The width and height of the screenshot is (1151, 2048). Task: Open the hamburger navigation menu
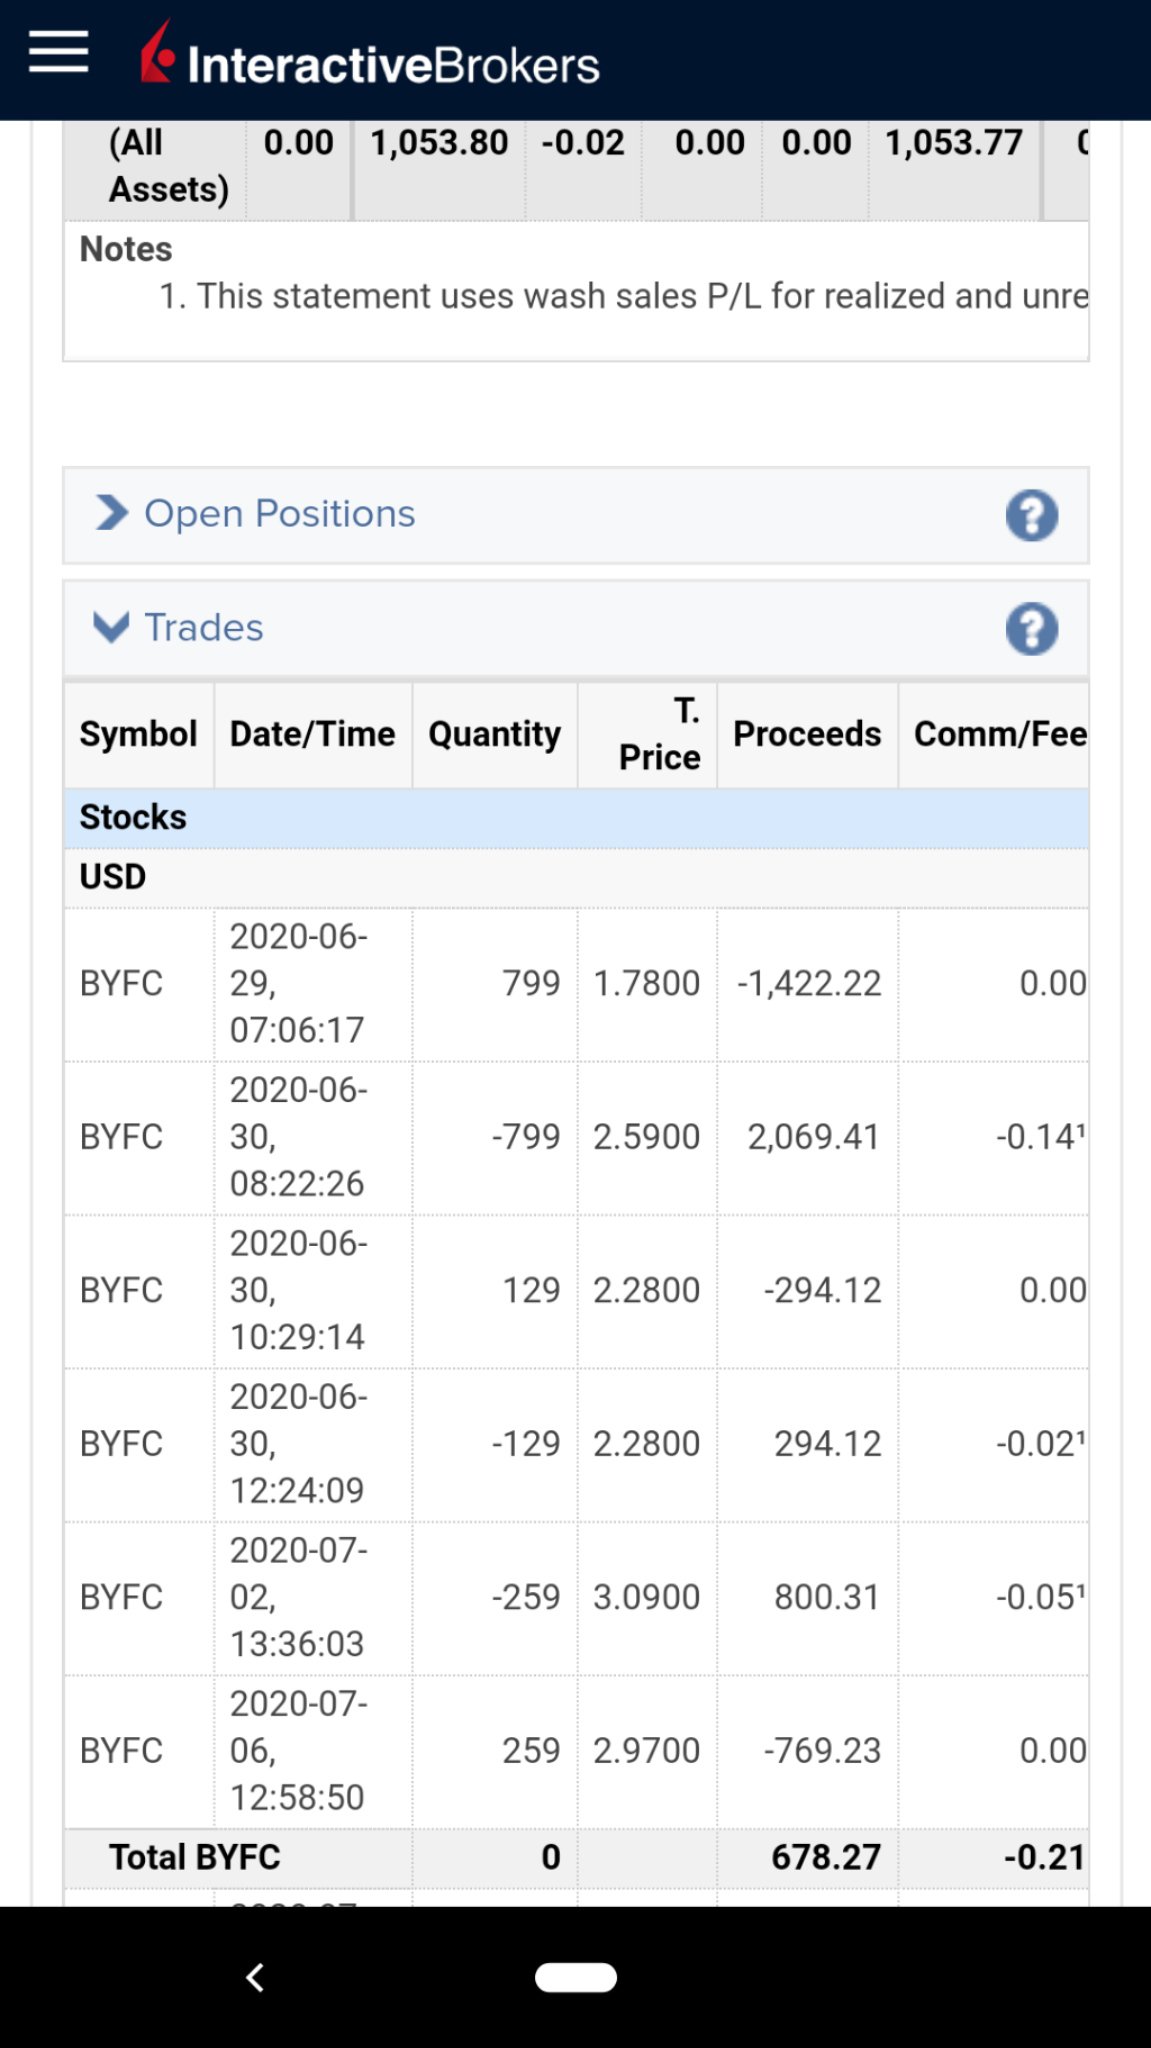pyautogui.click(x=59, y=52)
